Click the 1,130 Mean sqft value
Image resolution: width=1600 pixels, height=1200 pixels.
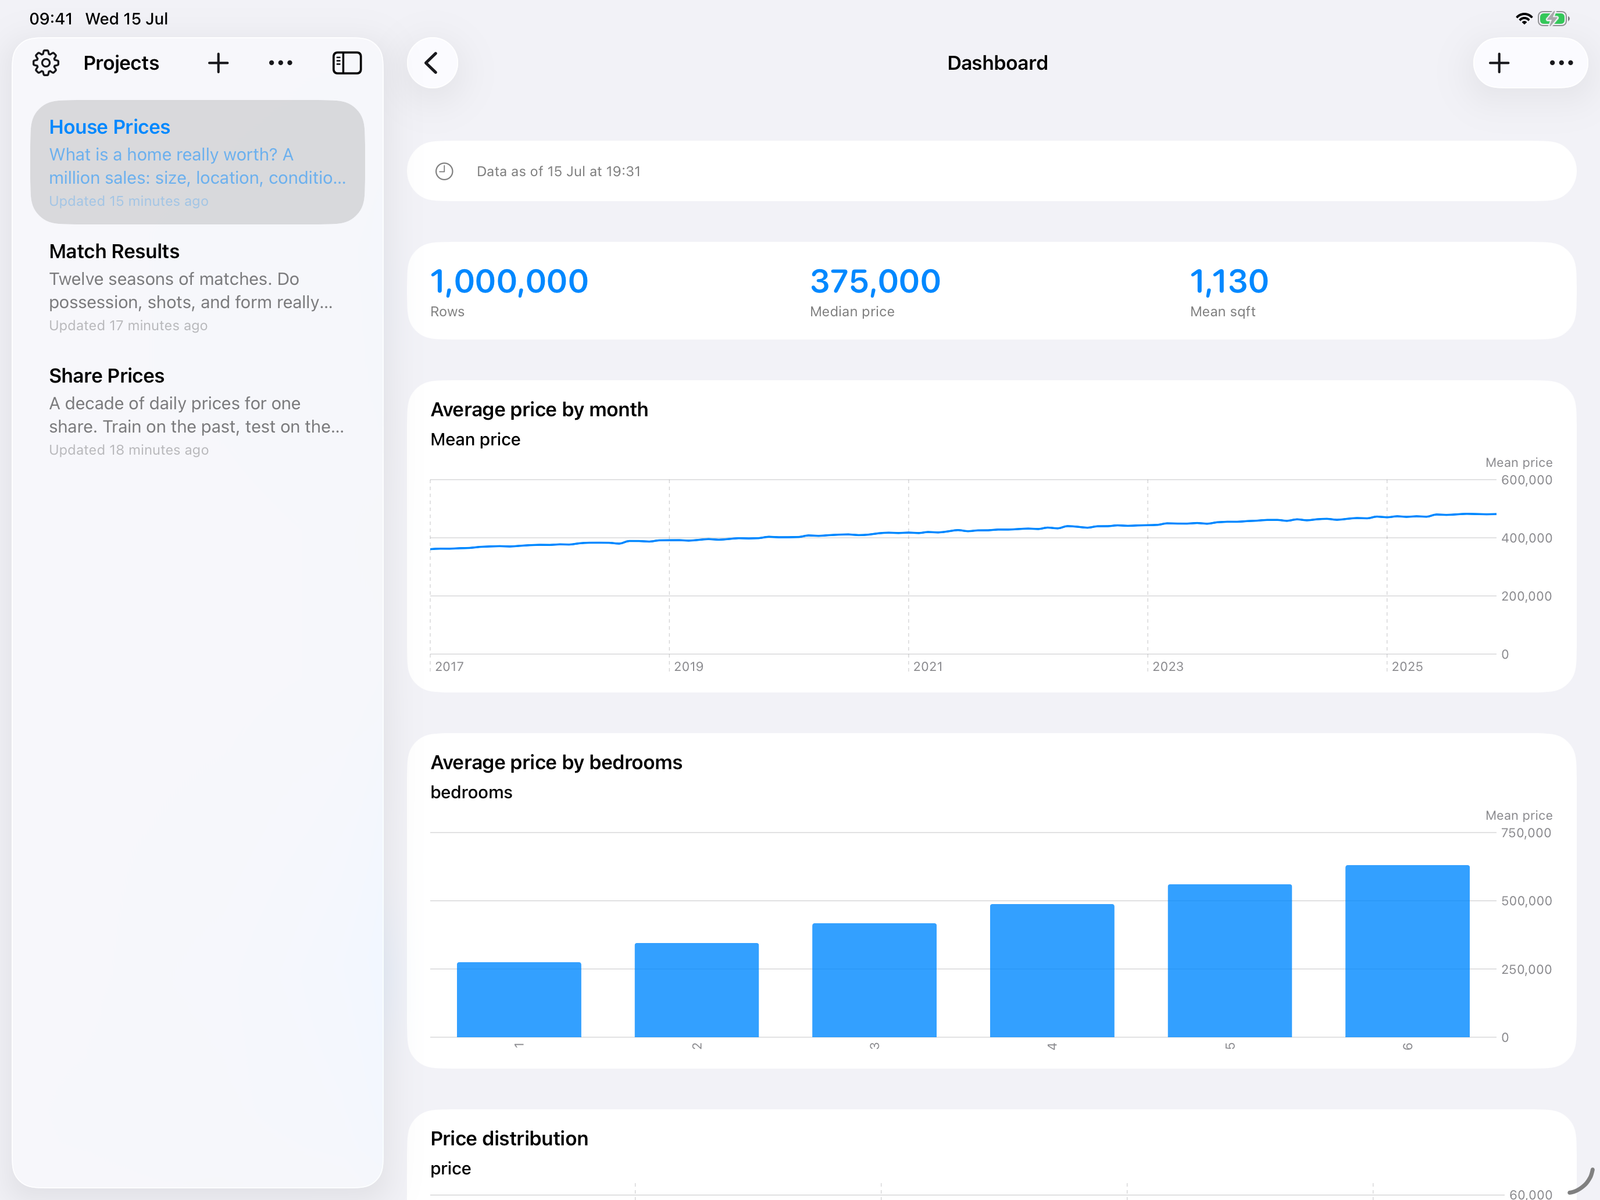click(x=1229, y=281)
